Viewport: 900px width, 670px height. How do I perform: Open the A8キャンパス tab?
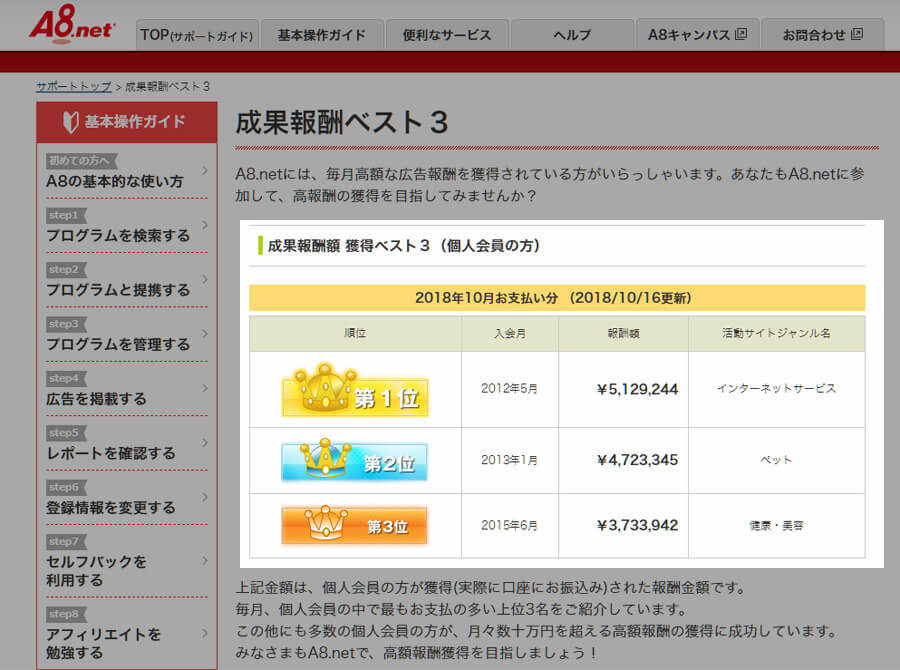coord(697,35)
